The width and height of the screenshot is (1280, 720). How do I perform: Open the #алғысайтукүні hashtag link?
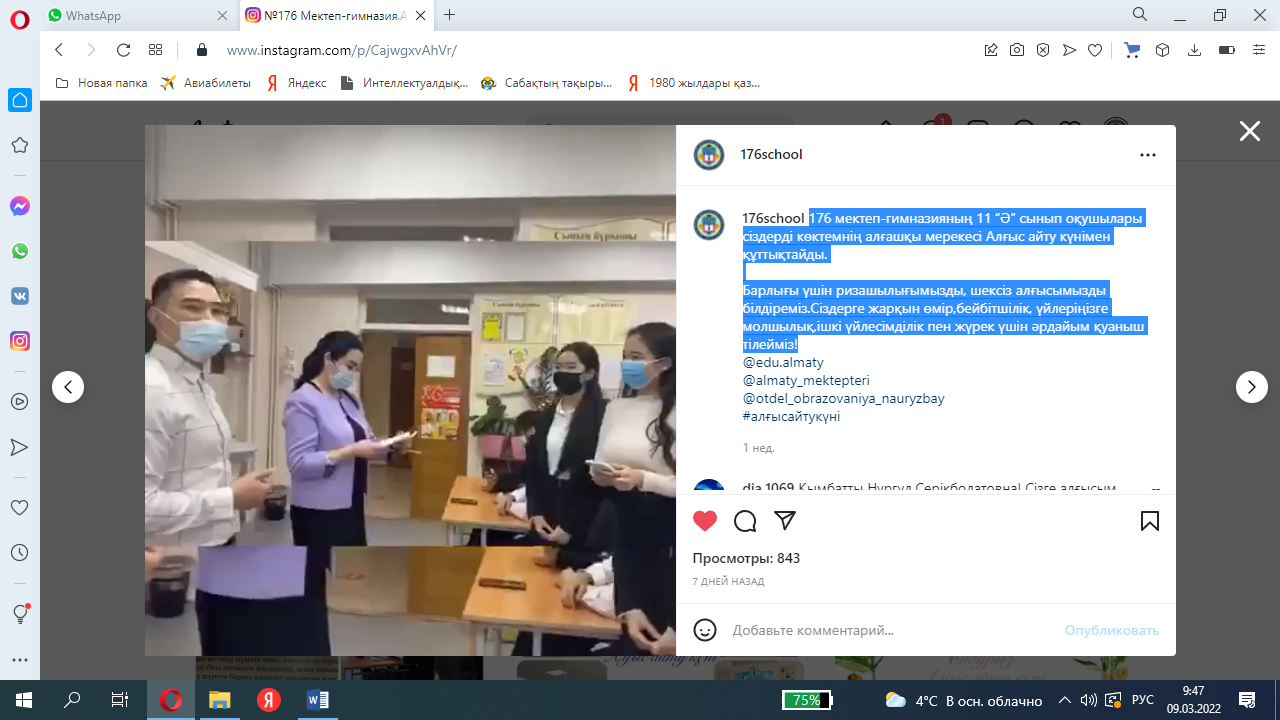[x=791, y=416]
